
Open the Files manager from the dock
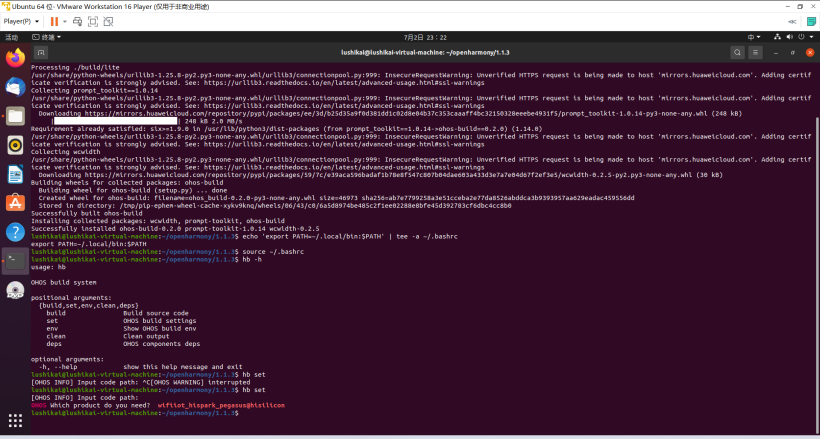15,116
